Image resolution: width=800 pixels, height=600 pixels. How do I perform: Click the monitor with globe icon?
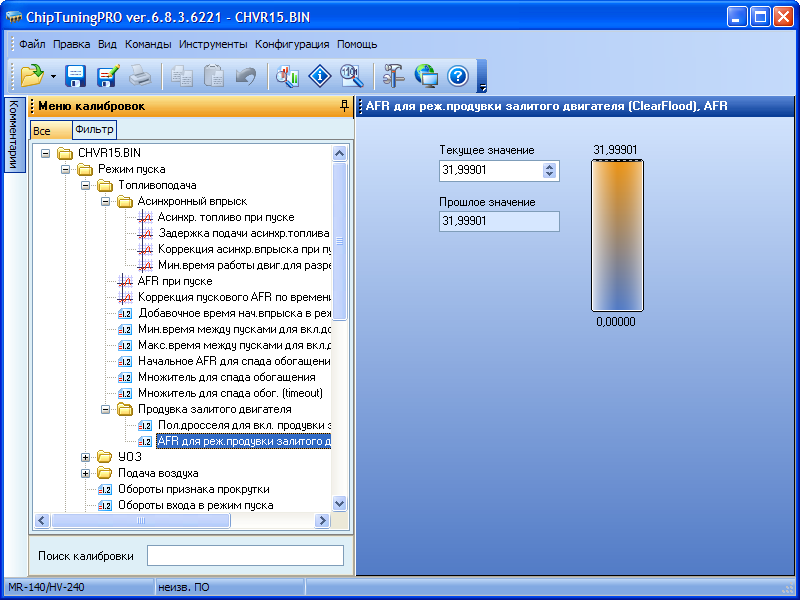pyautogui.click(x=426, y=75)
